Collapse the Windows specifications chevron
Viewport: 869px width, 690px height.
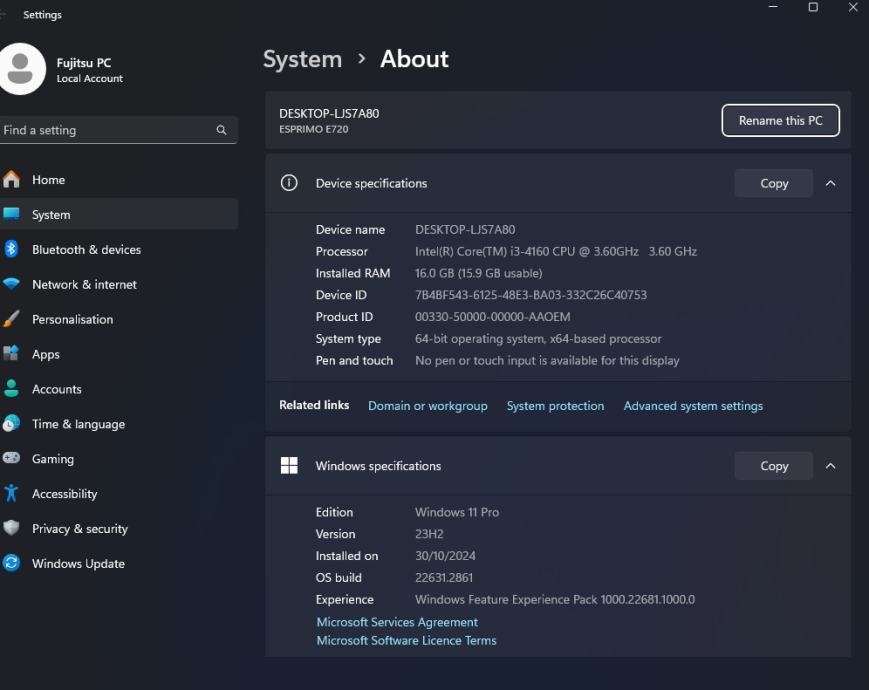click(830, 466)
